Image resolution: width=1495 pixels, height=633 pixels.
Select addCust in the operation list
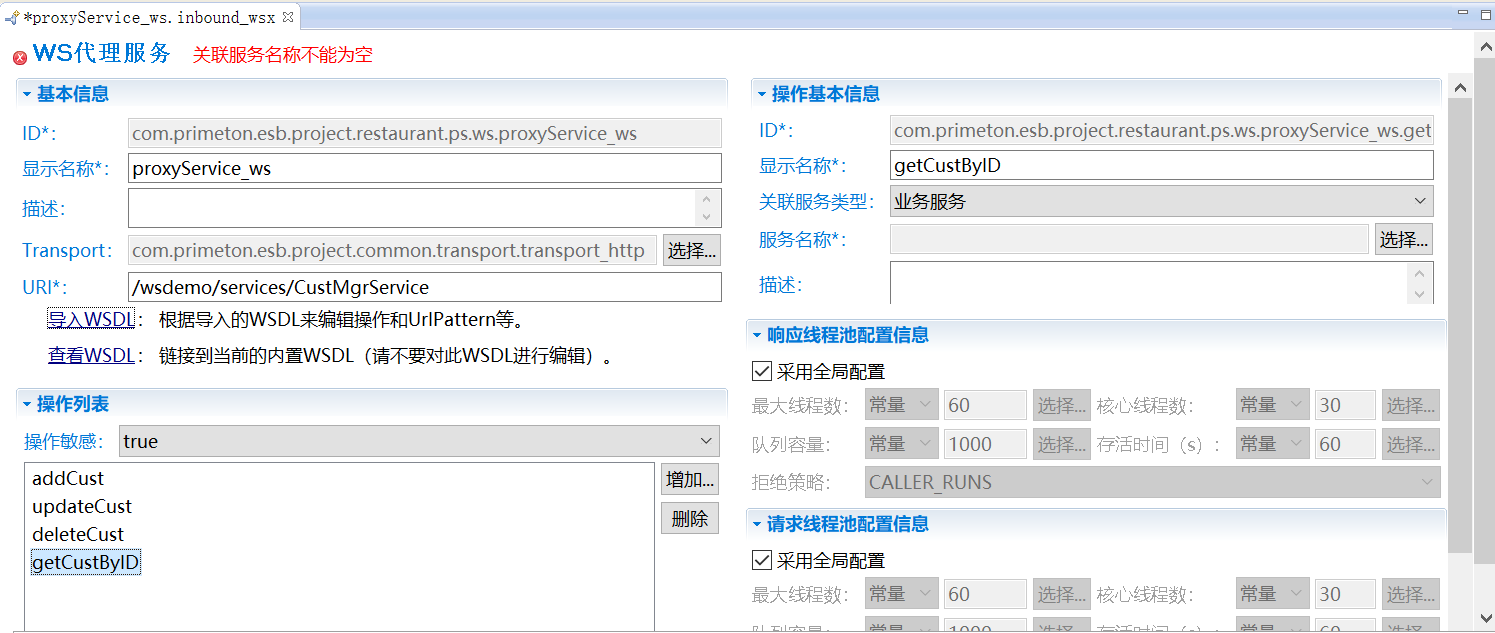coord(68,479)
